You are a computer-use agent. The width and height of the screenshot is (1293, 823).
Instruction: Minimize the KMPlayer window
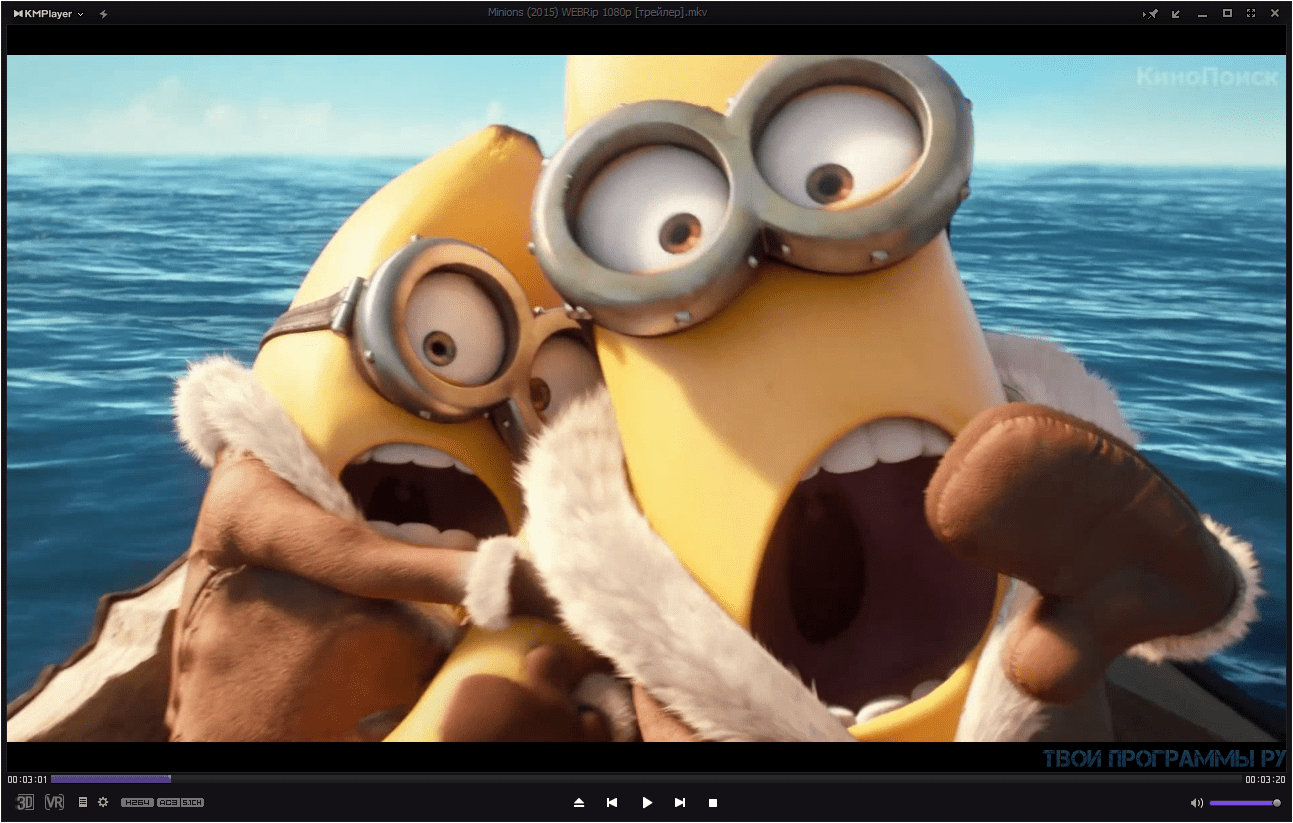(1202, 14)
